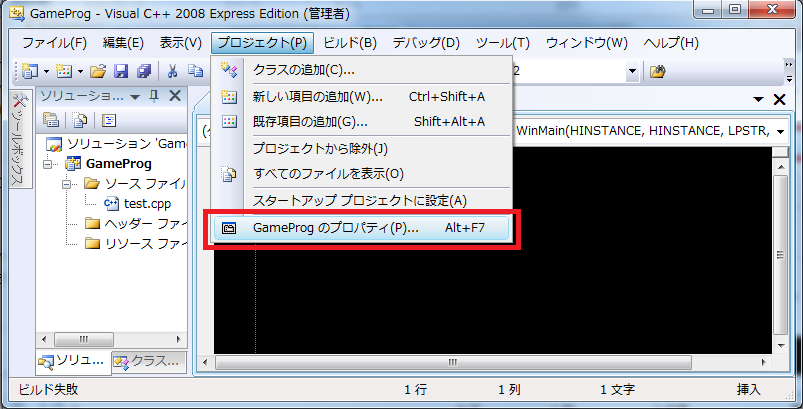Click the Copy toolbar icon

point(195,71)
